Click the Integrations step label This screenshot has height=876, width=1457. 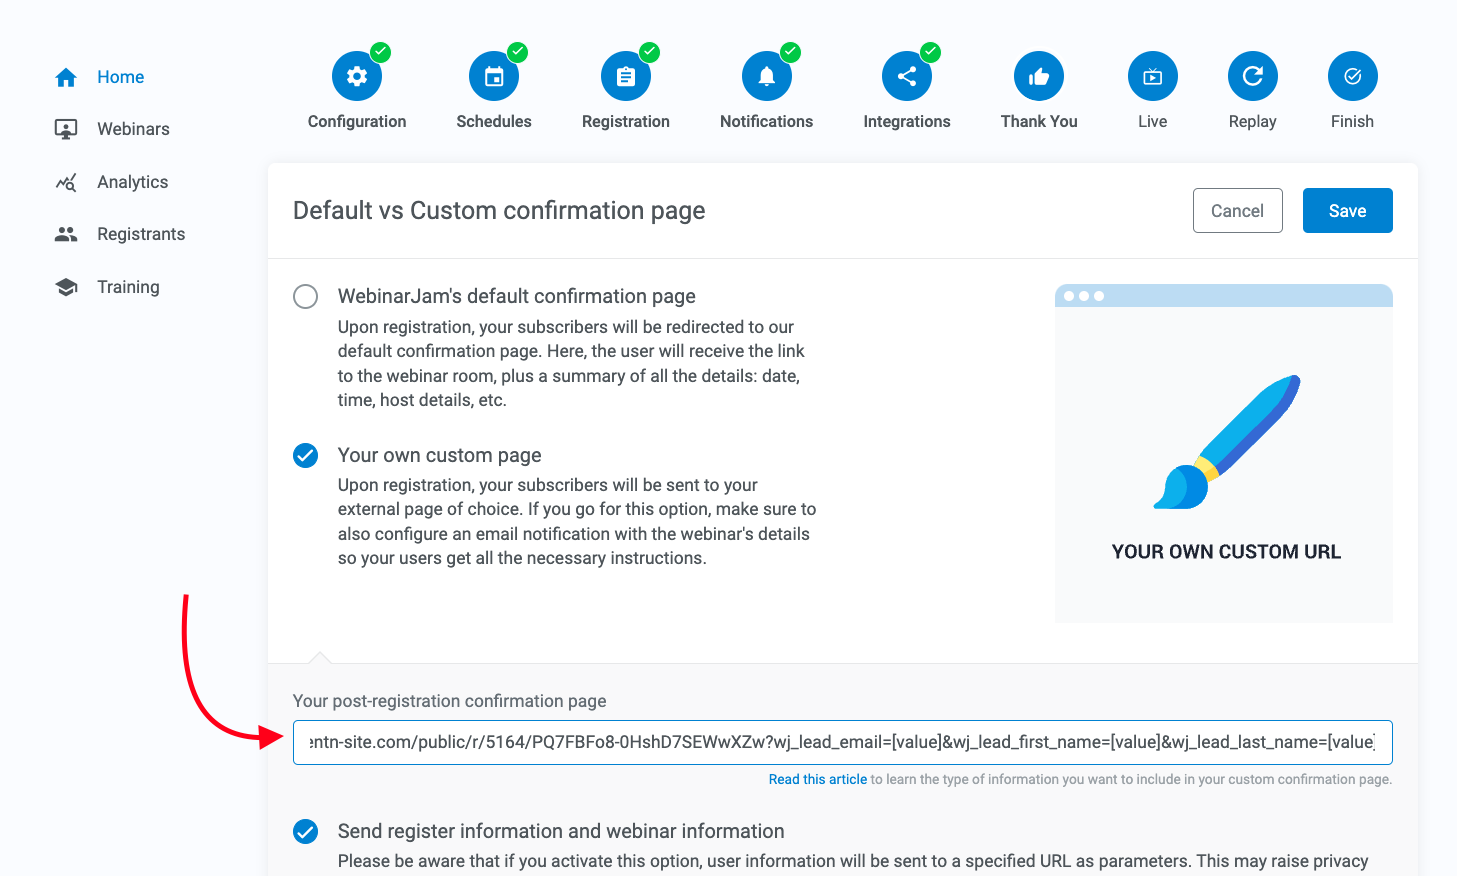coord(907,121)
